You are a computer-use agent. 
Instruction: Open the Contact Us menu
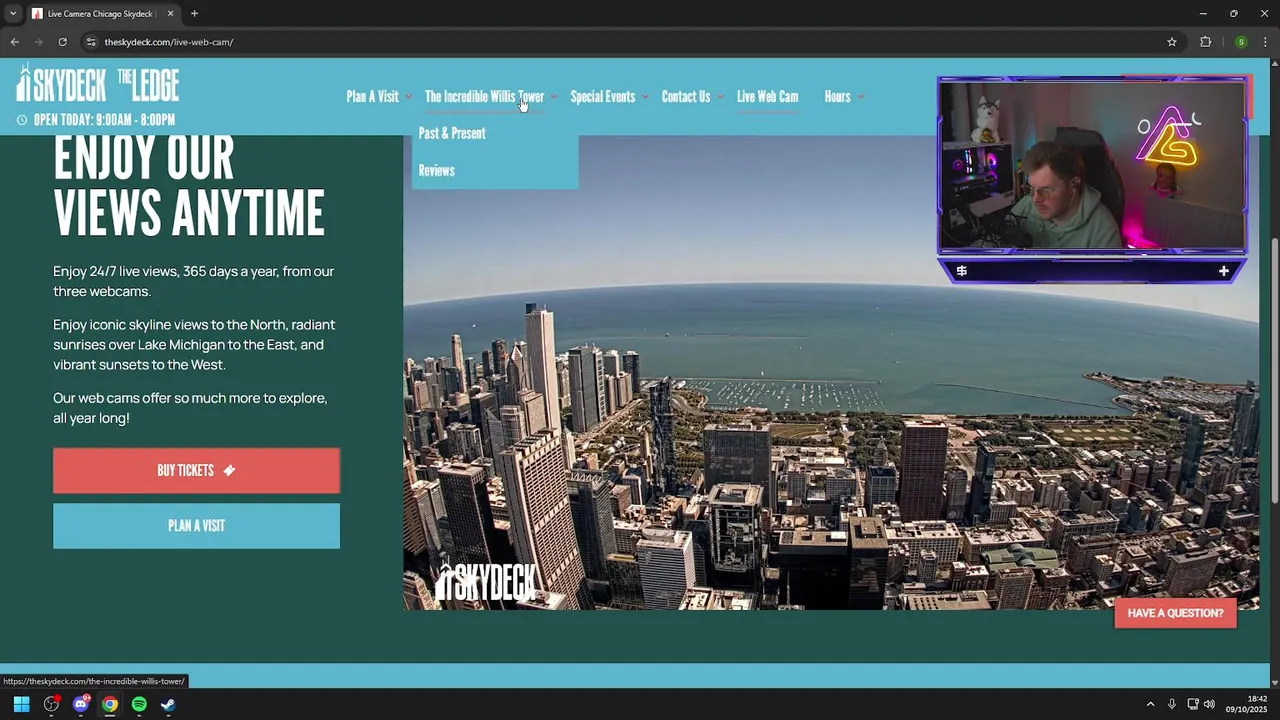(x=686, y=97)
